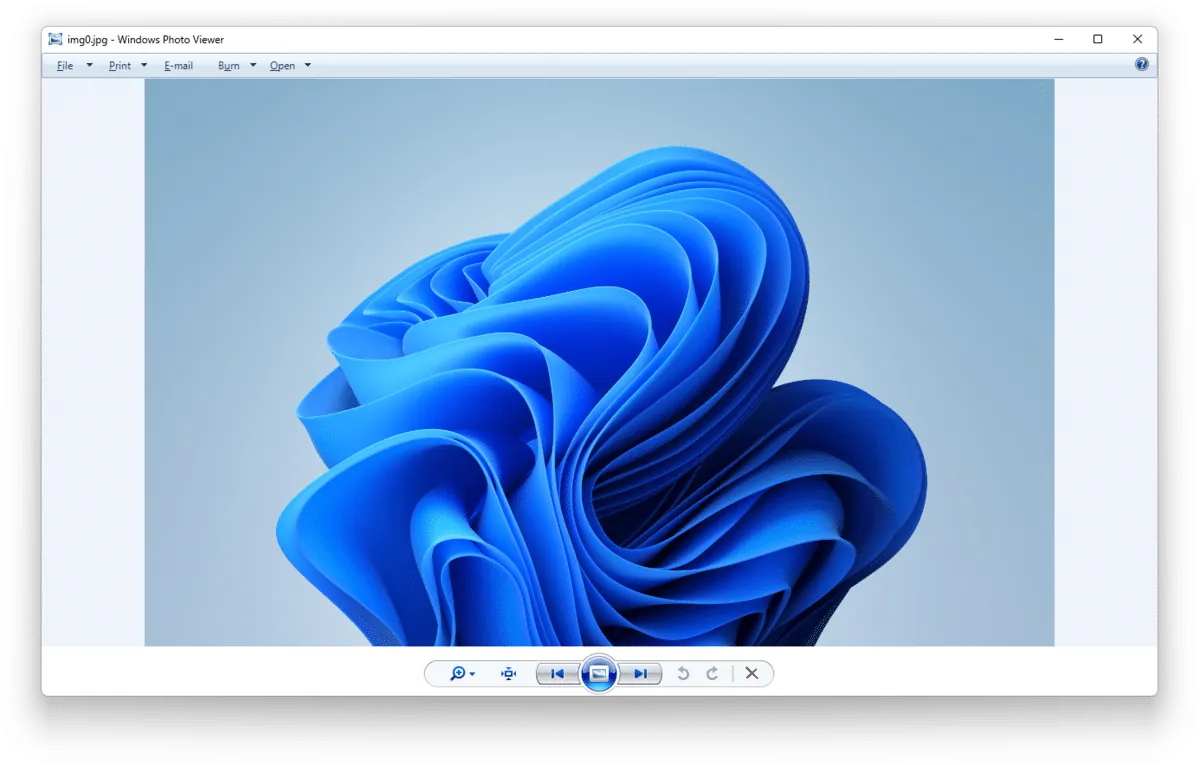Expand the File dropdown arrow

pyautogui.click(x=89, y=66)
